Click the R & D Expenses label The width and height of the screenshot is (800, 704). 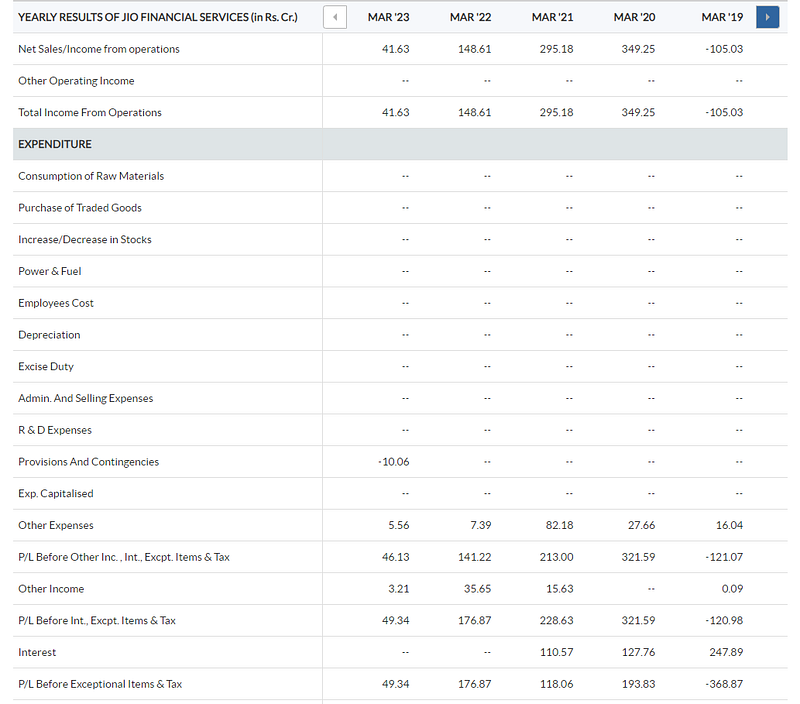(55, 430)
